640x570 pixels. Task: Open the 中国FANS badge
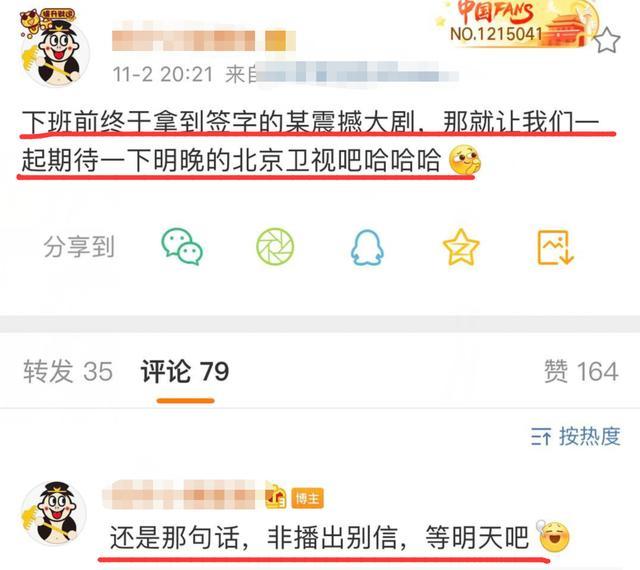click(516, 22)
